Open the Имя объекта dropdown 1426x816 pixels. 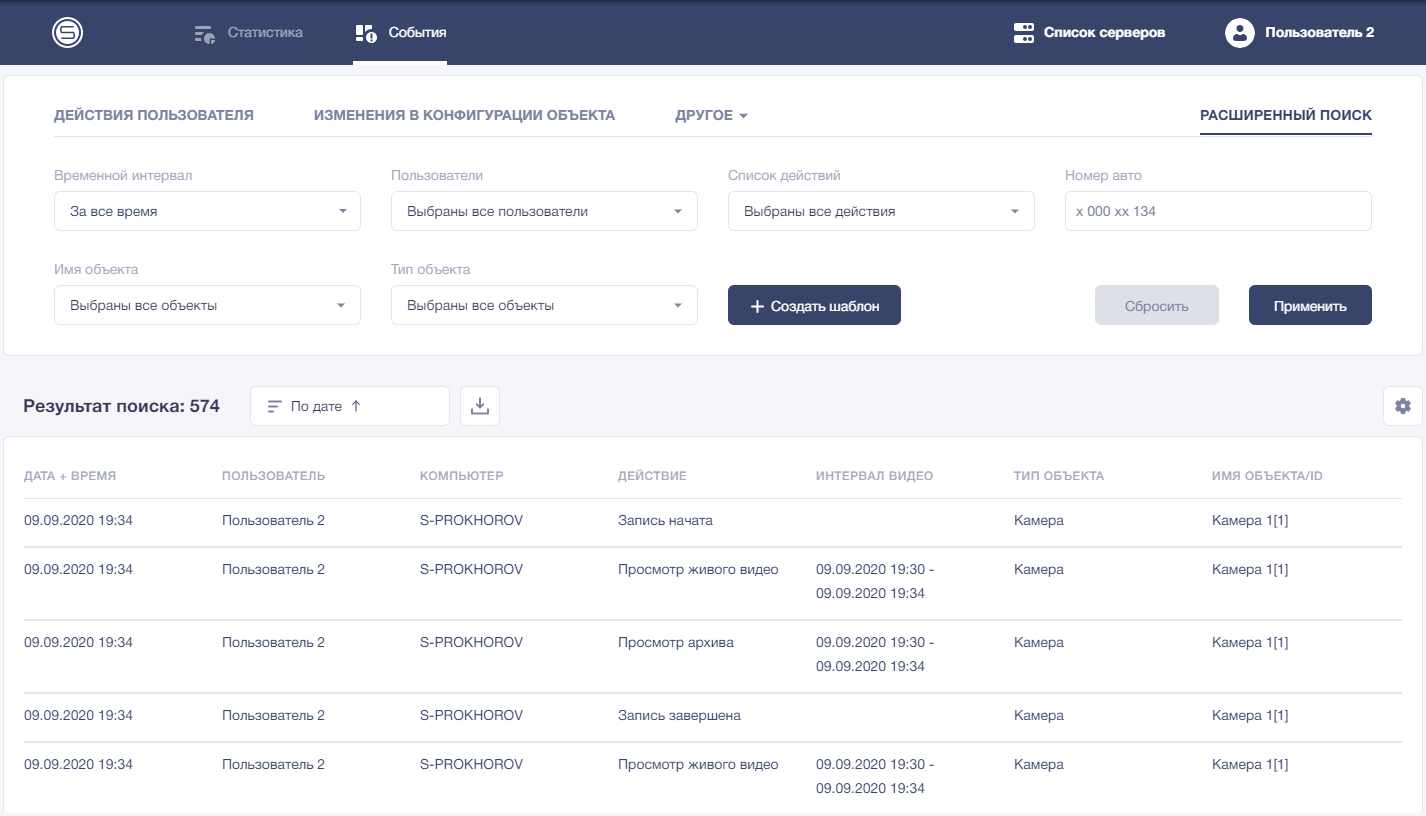click(207, 306)
